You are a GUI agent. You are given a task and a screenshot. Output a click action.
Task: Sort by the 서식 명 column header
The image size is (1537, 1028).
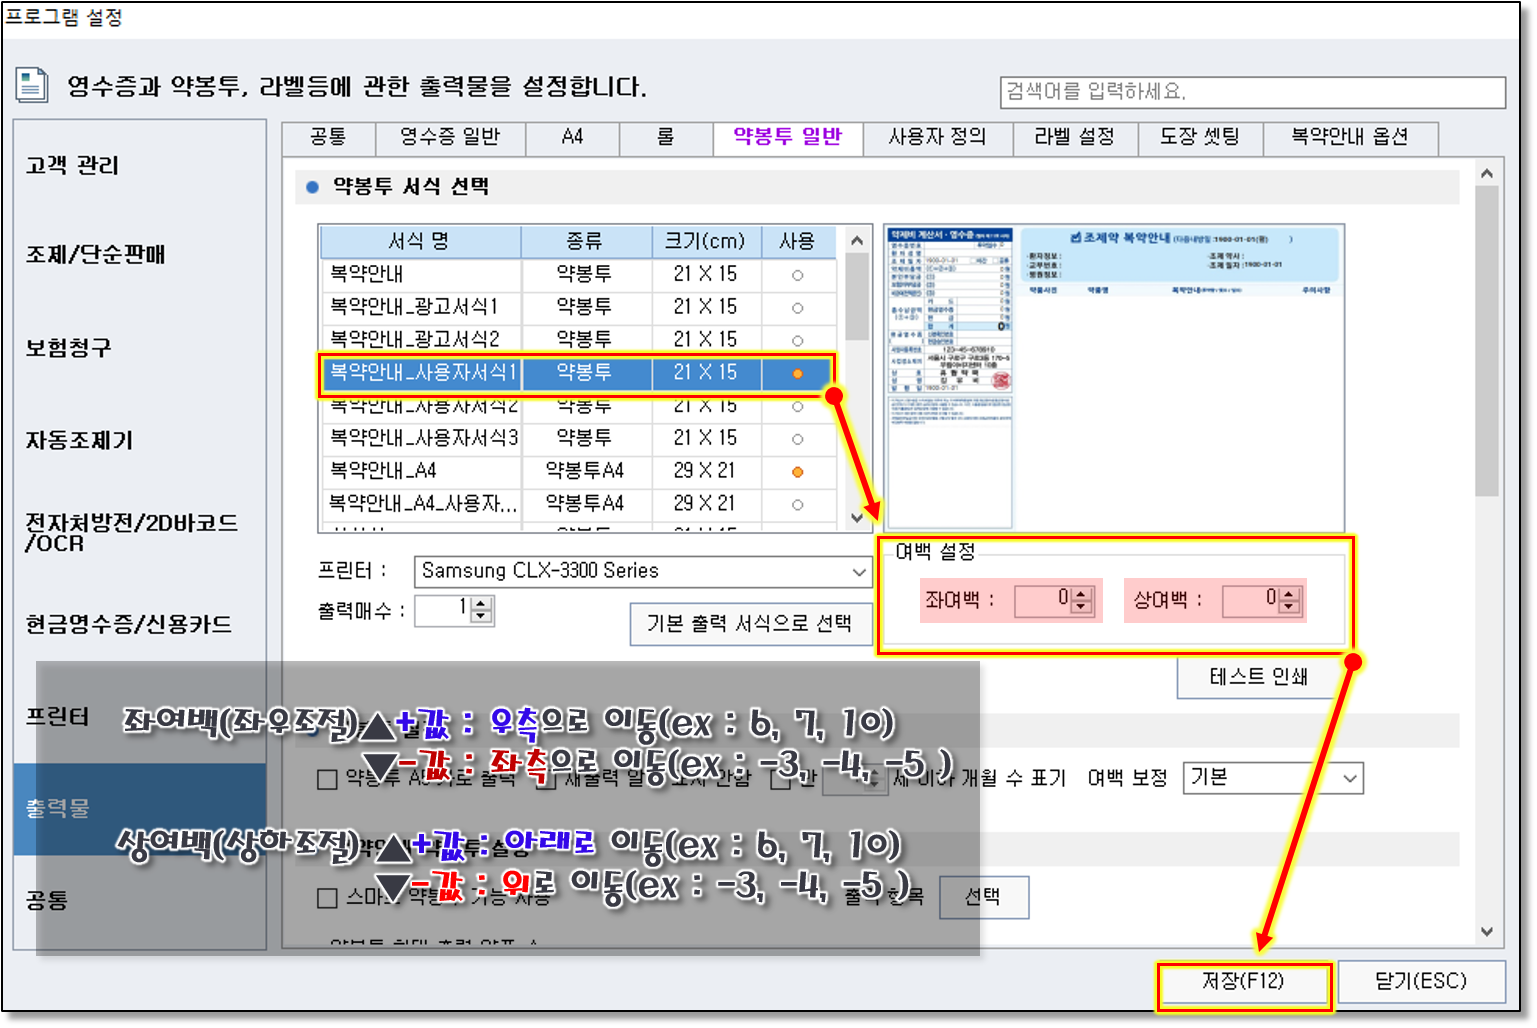(x=419, y=241)
